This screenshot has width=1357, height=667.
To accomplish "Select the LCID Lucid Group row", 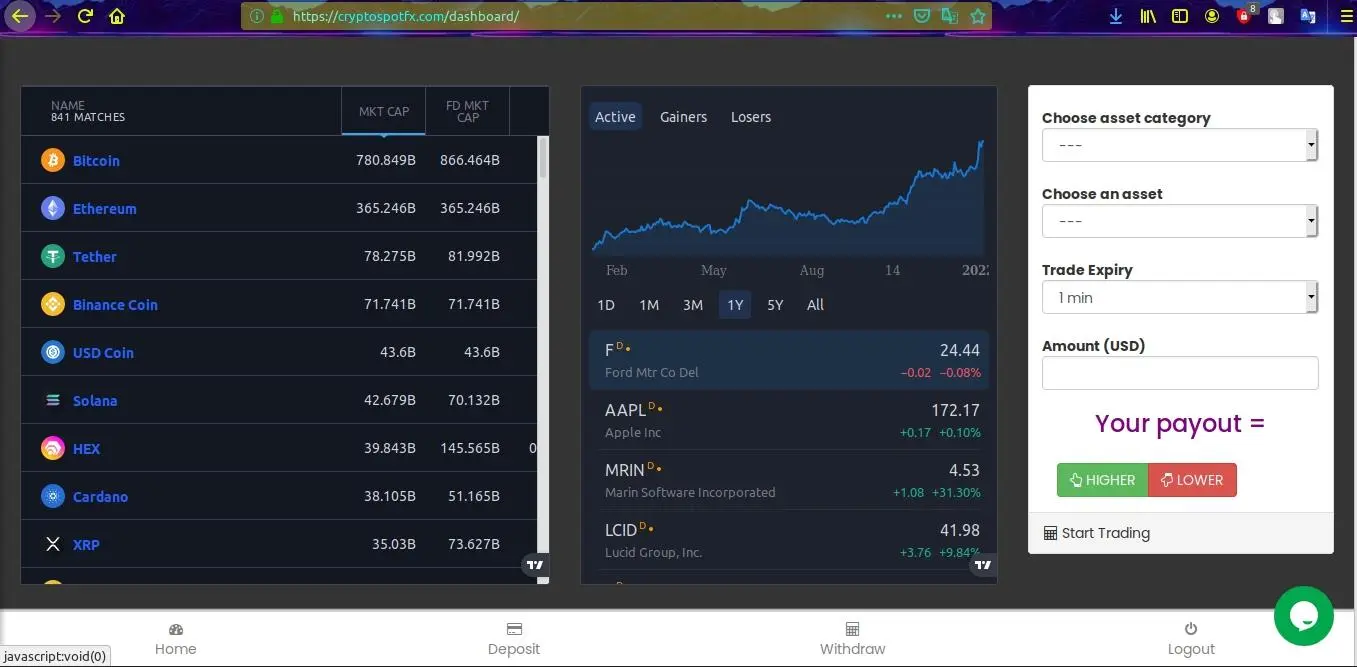I will pos(789,540).
